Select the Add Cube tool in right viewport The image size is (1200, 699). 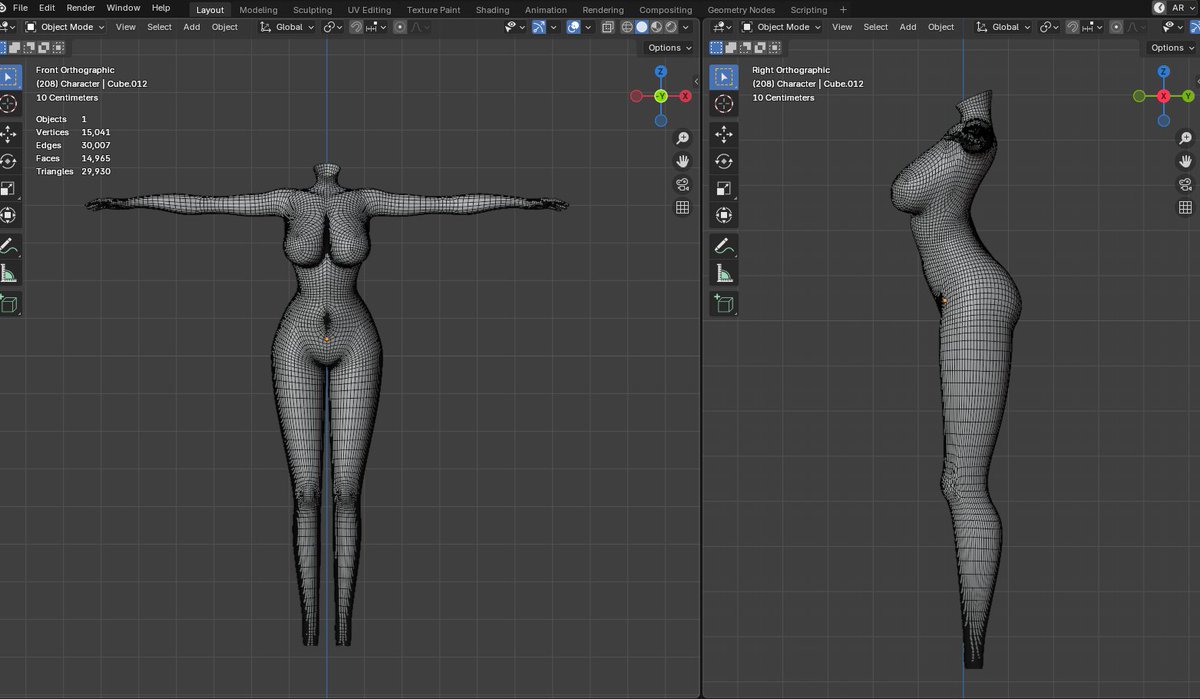point(724,304)
